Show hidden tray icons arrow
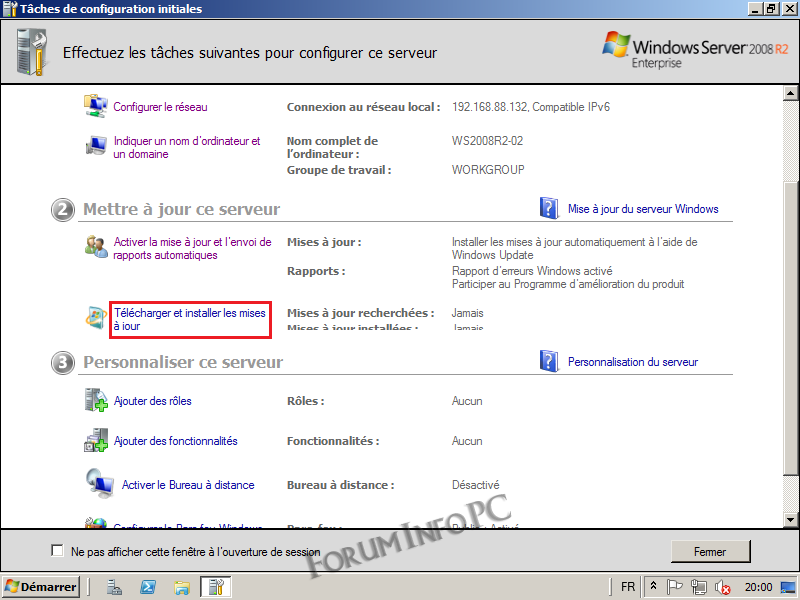 point(653,586)
